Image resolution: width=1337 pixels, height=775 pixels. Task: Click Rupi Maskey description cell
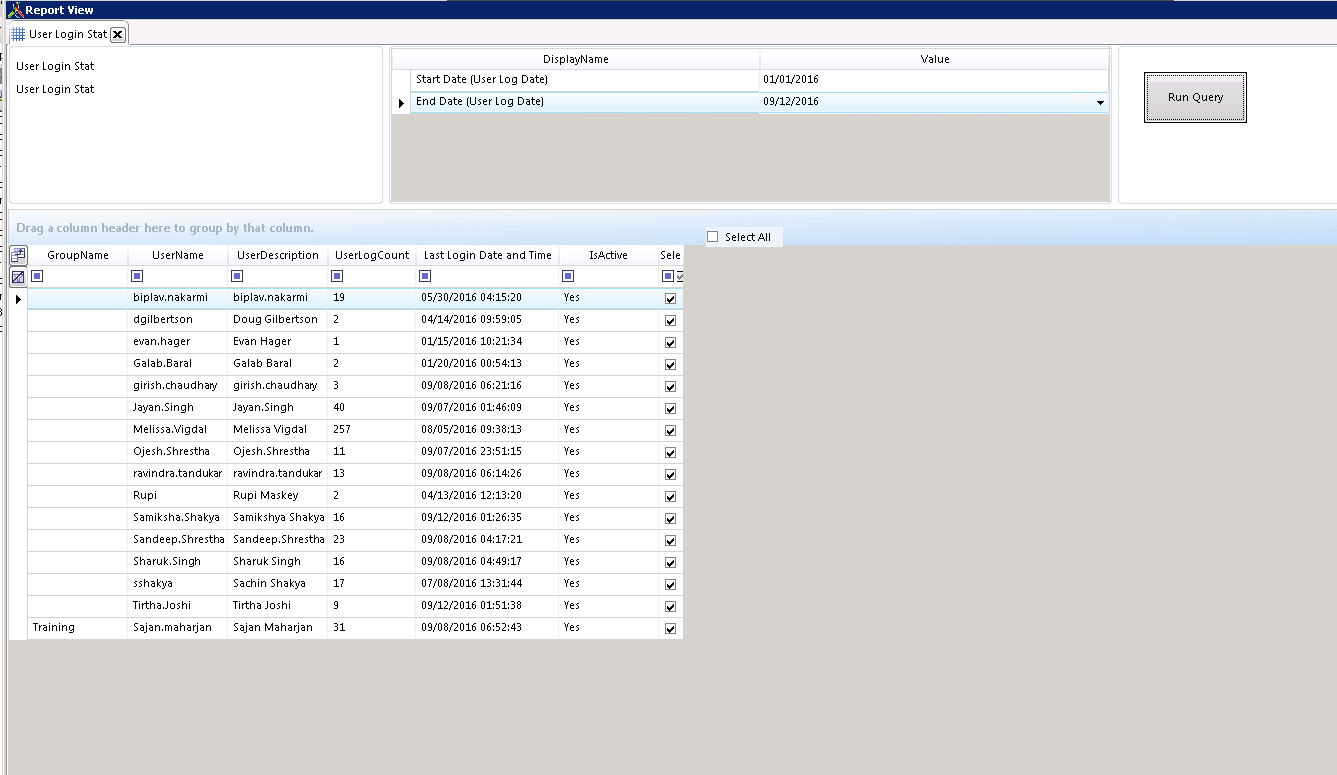(x=278, y=496)
